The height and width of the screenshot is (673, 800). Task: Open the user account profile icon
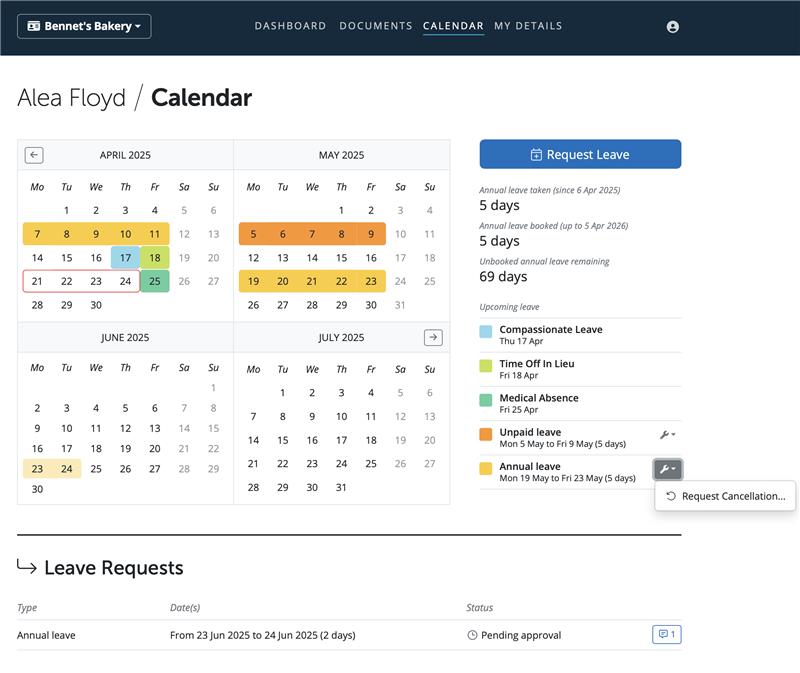coord(672,27)
